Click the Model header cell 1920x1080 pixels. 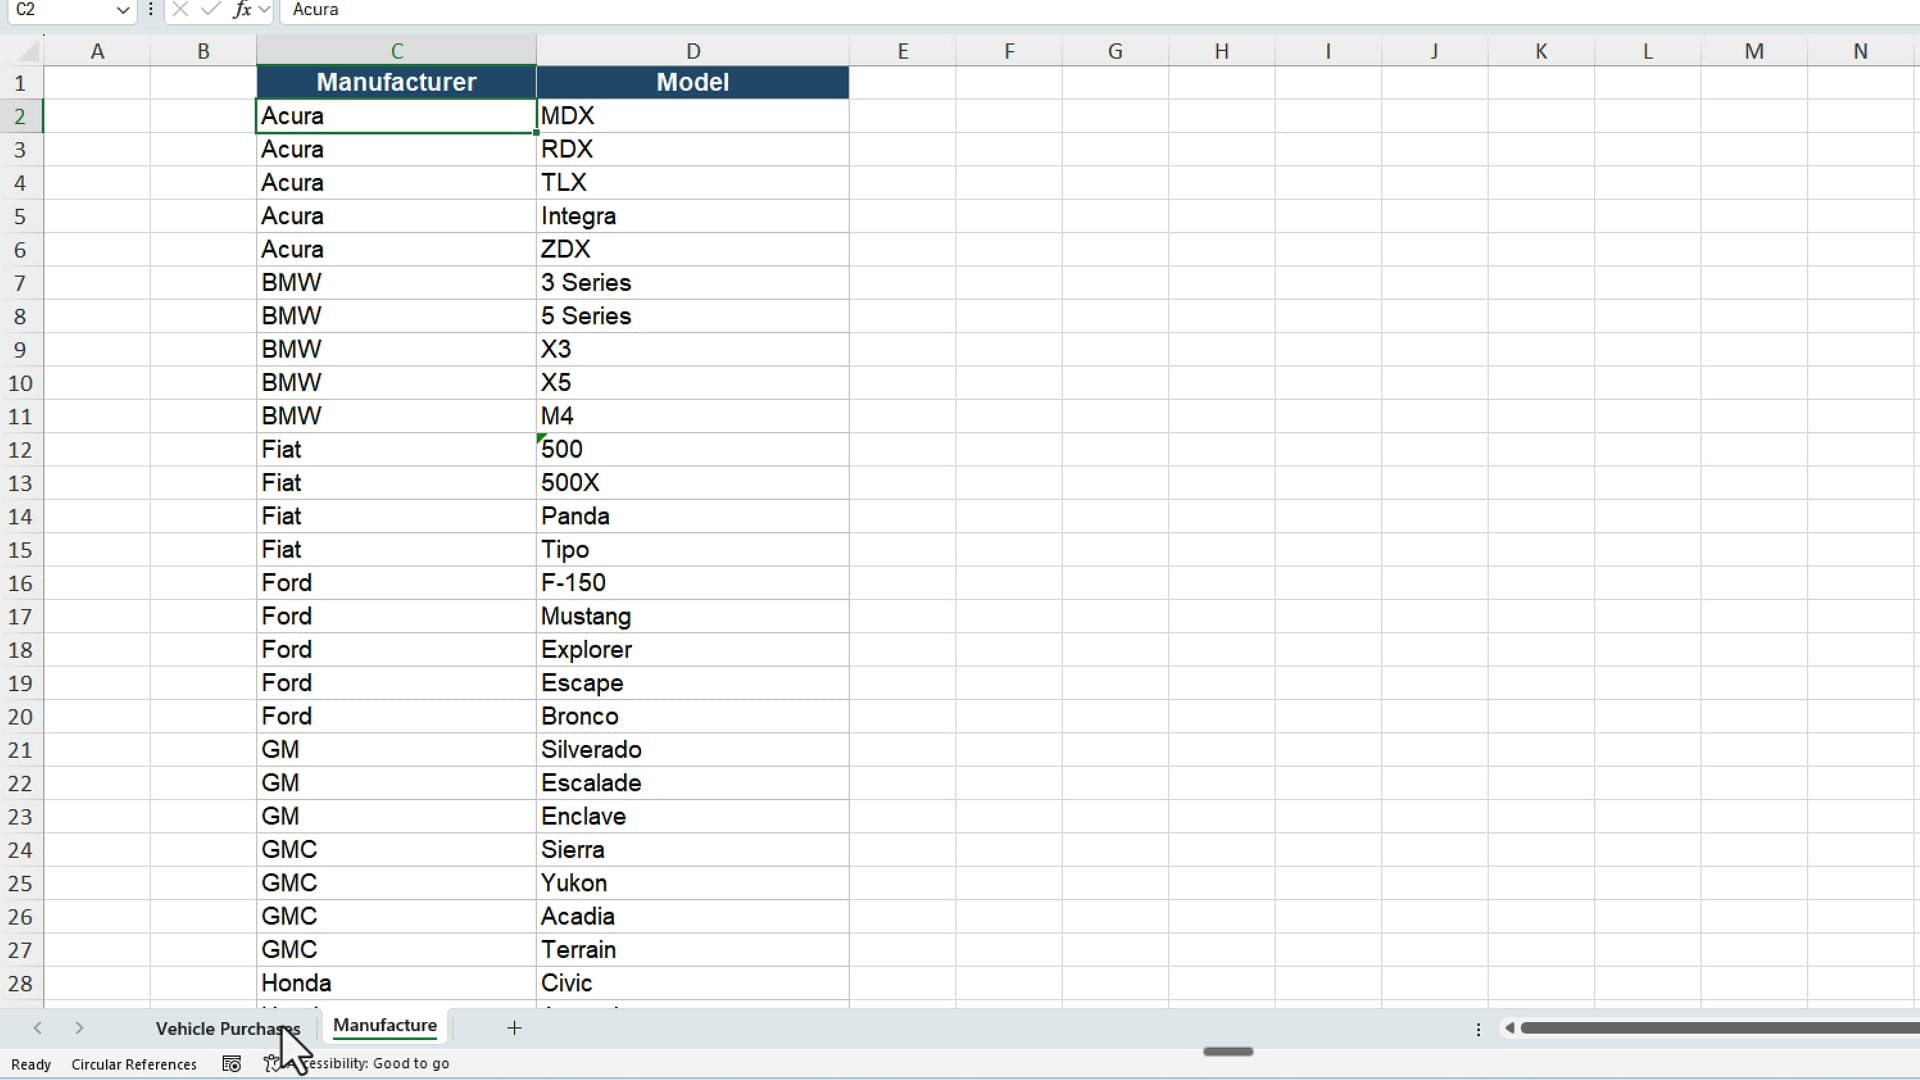(x=693, y=82)
